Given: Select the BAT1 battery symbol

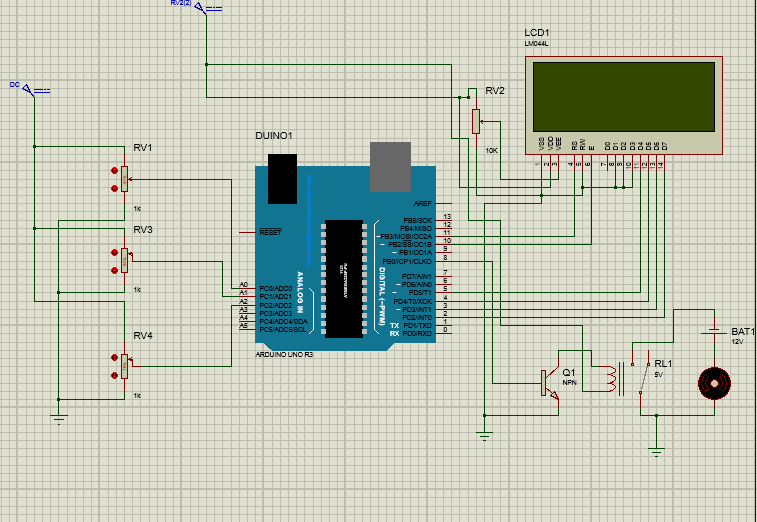Looking at the screenshot, I should [x=714, y=332].
